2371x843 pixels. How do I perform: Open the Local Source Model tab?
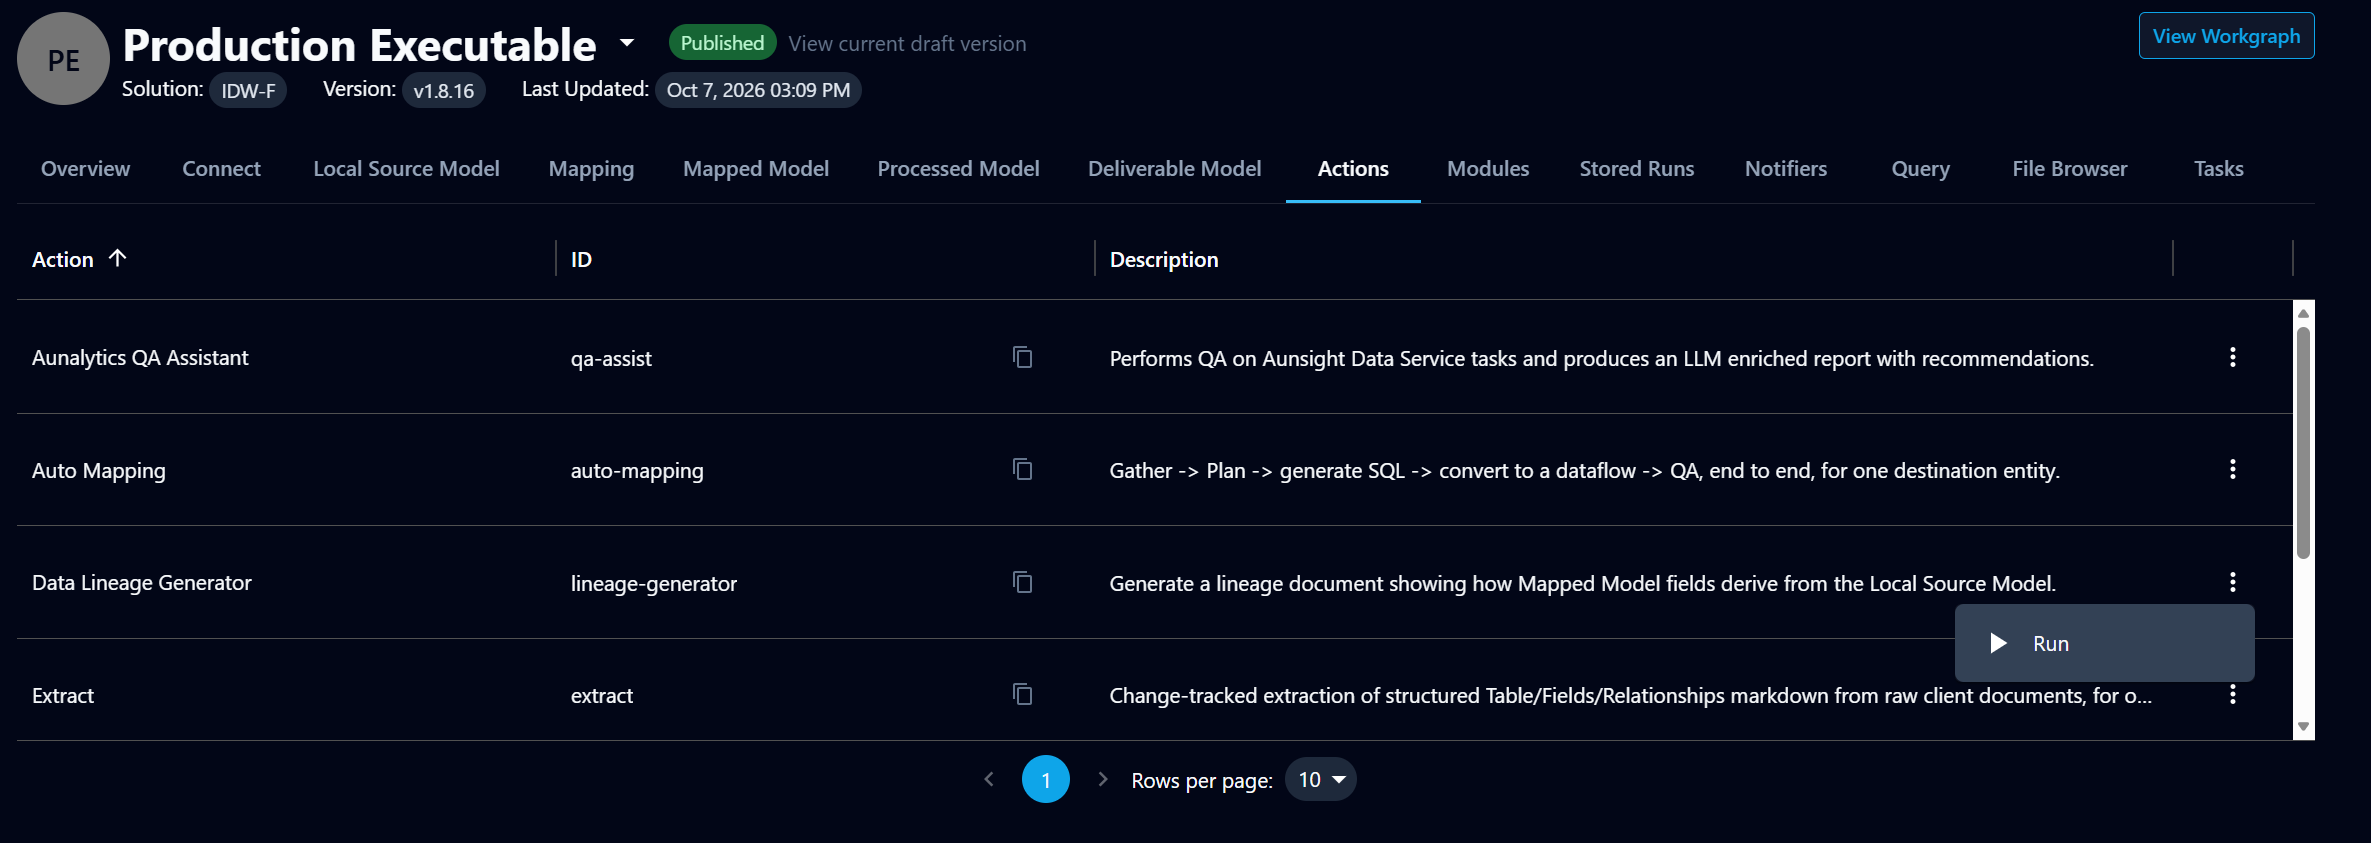[406, 169]
